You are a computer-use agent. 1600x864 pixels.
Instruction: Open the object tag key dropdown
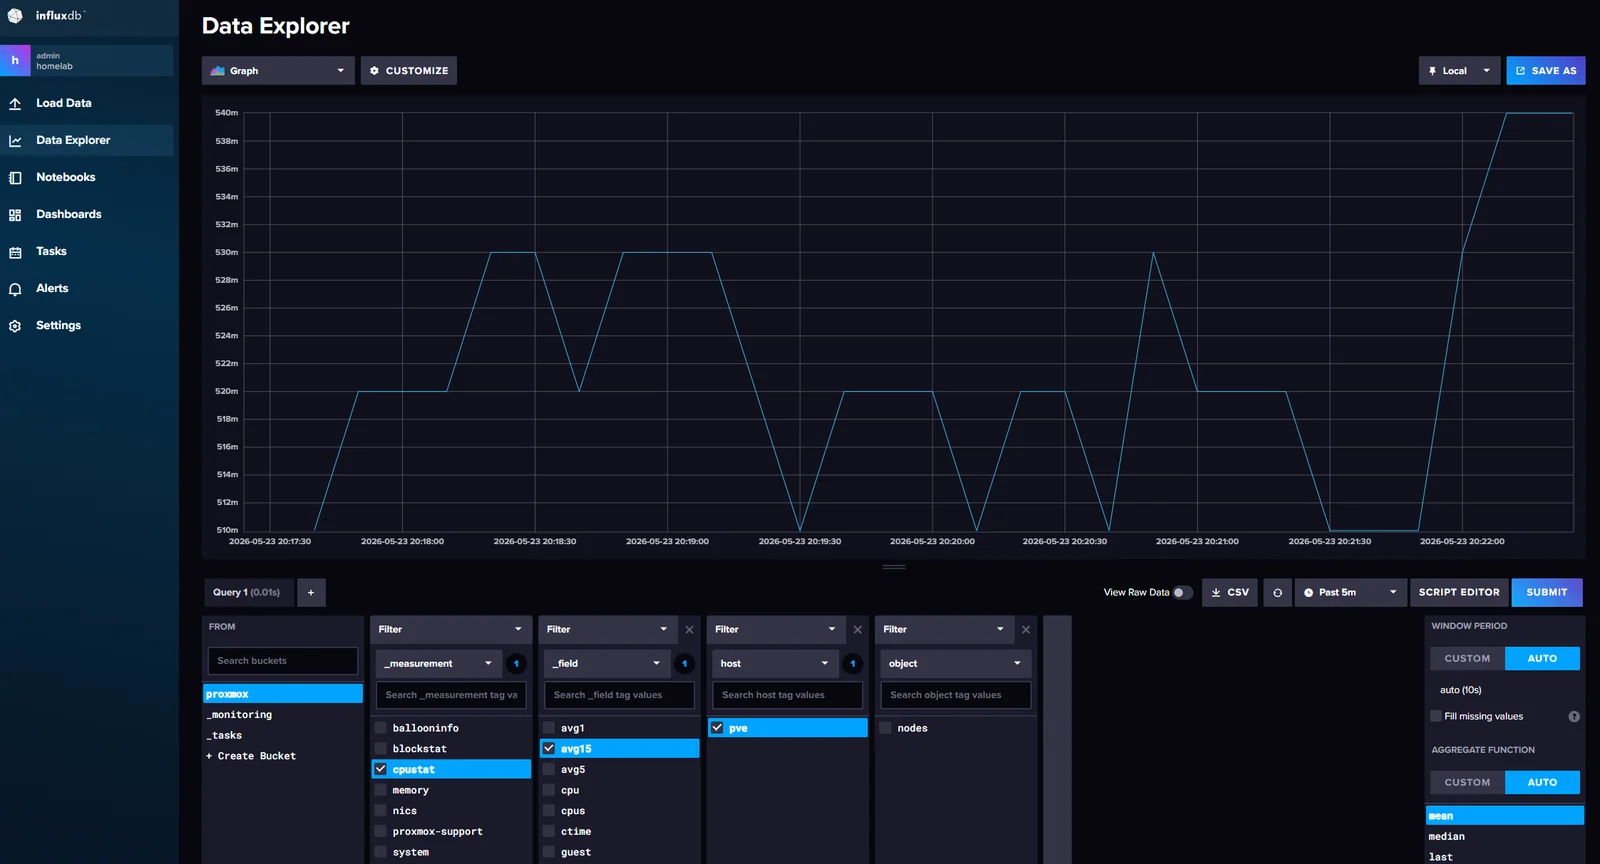point(955,663)
